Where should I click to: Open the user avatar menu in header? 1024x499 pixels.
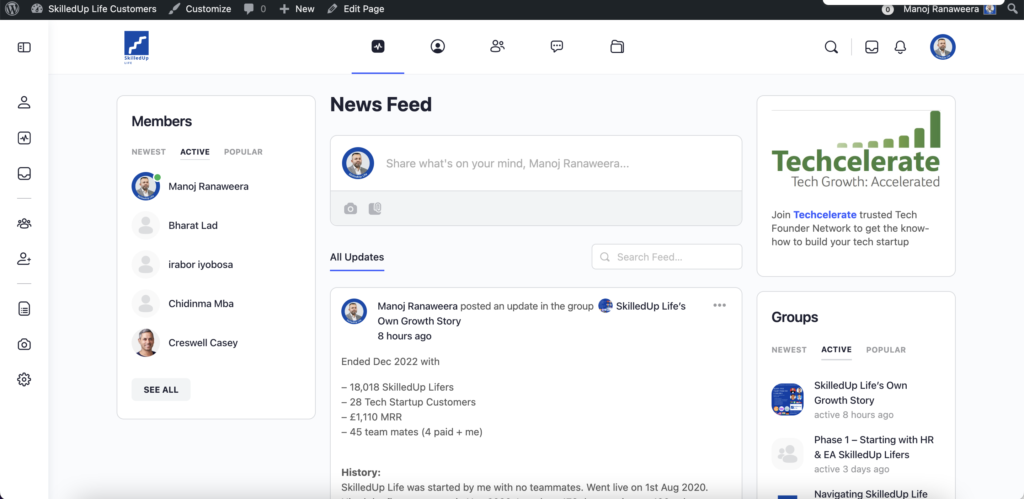coord(943,47)
